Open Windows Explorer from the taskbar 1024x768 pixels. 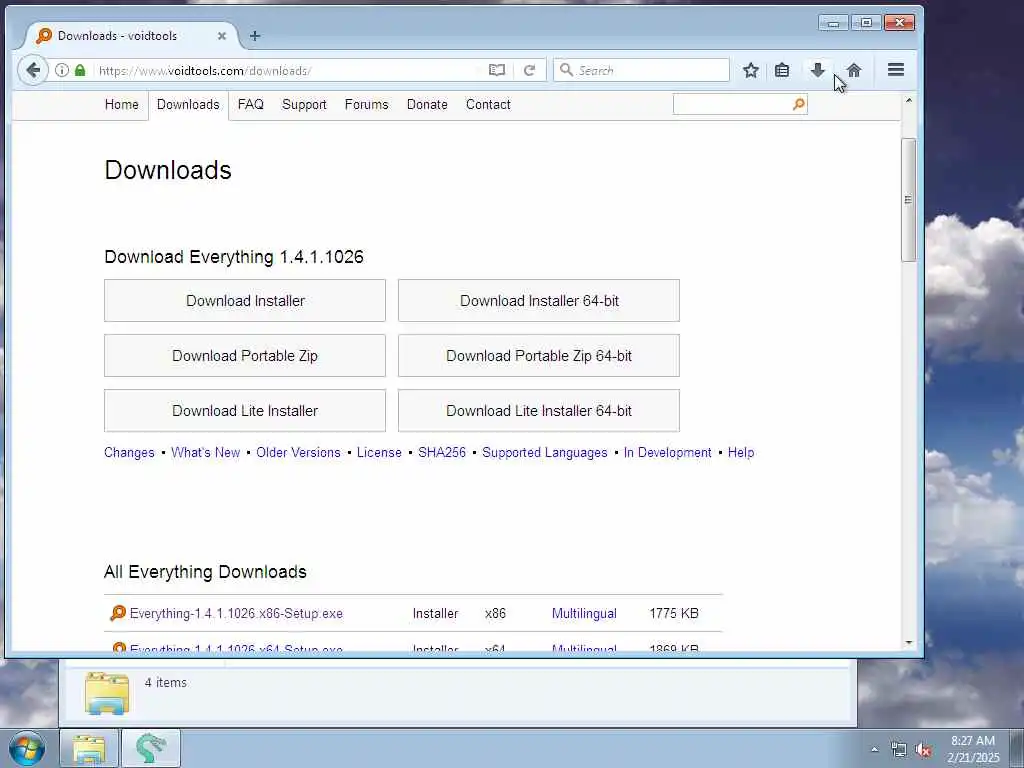pyautogui.click(x=89, y=748)
